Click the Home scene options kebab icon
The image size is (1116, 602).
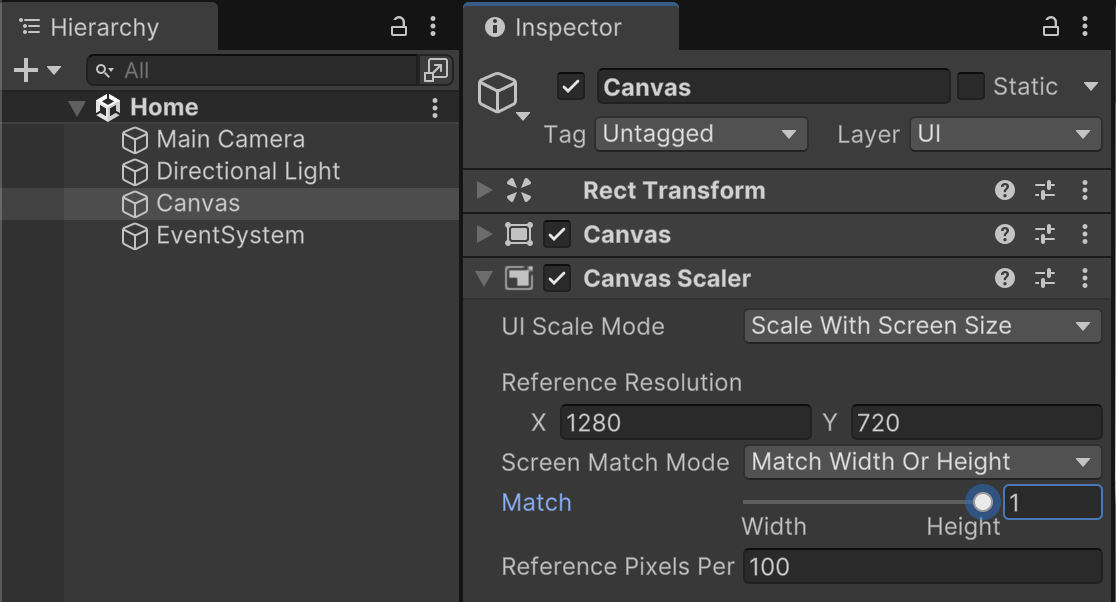tap(434, 108)
